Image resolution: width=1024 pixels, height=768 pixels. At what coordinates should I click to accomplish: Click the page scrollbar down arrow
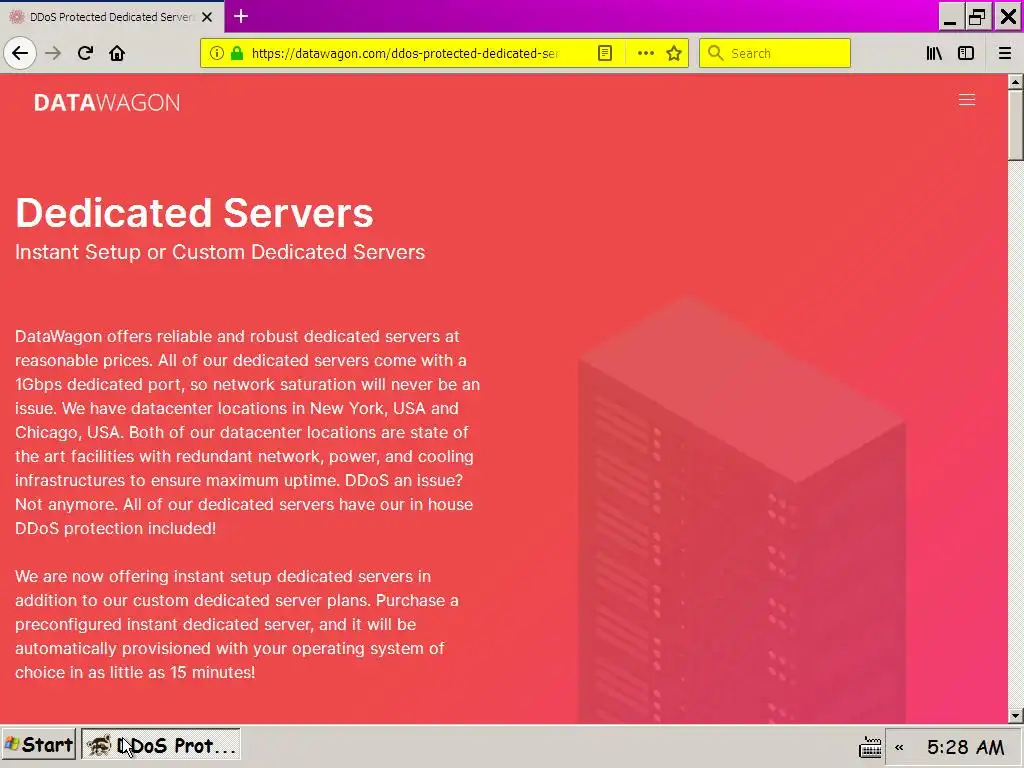tap(1015, 716)
